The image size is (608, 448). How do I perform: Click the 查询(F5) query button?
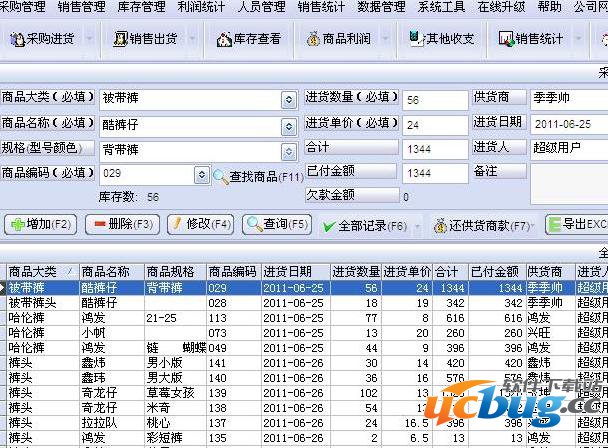277,225
